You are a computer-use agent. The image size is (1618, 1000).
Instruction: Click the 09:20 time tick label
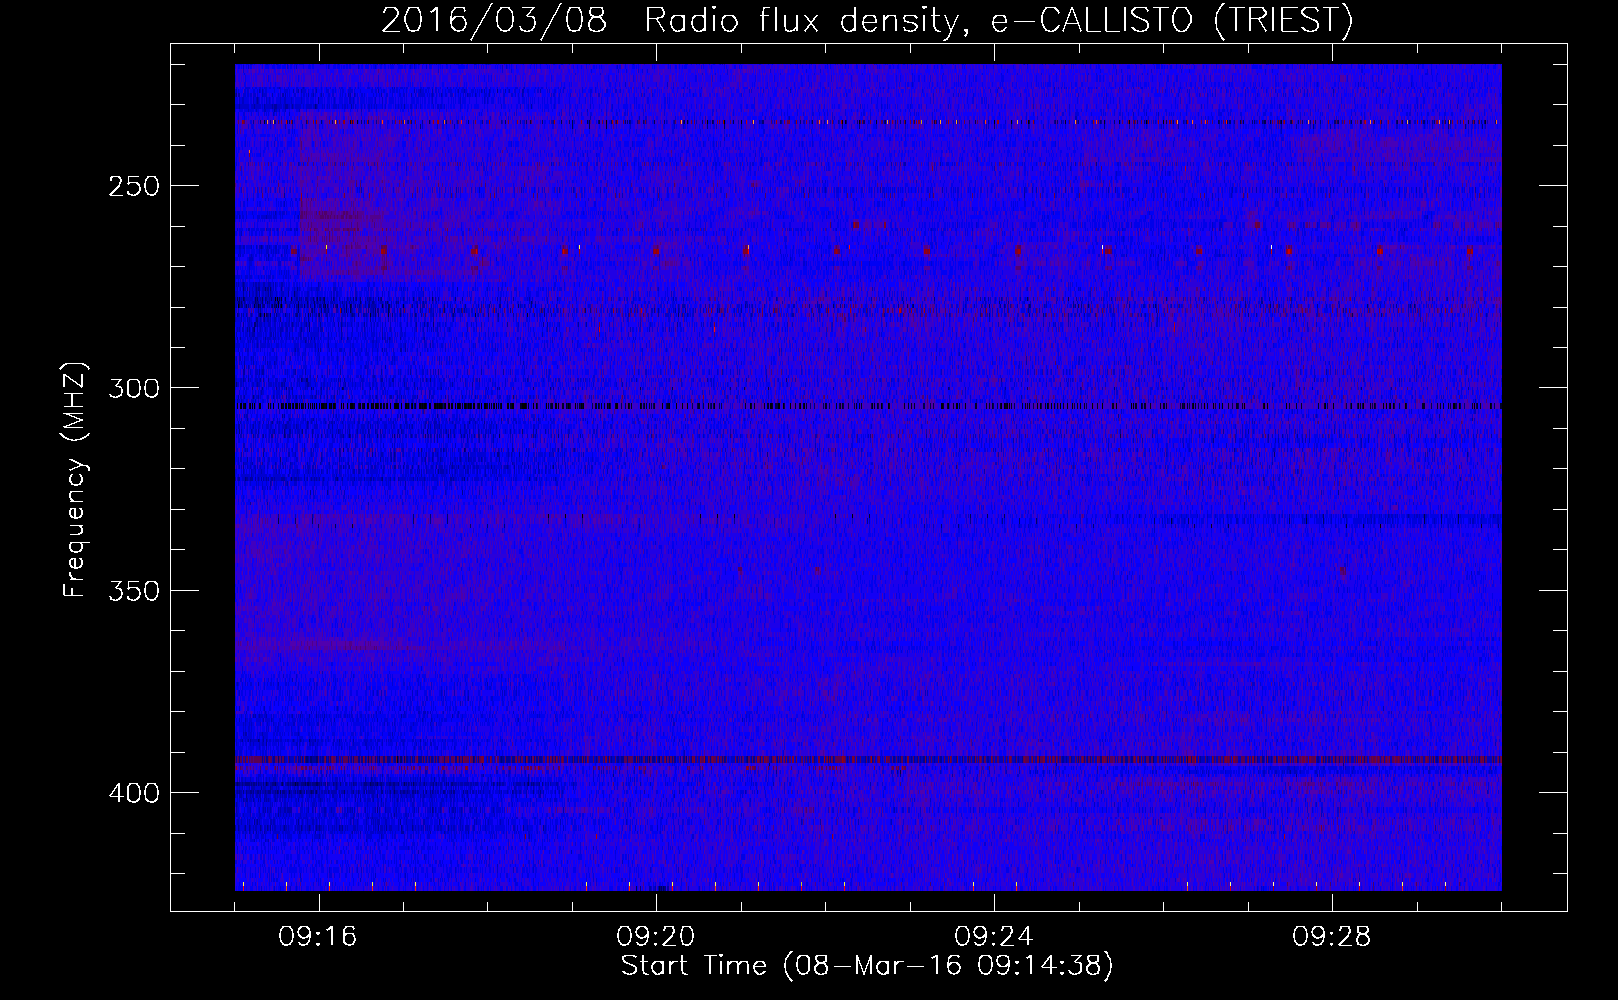(656, 937)
